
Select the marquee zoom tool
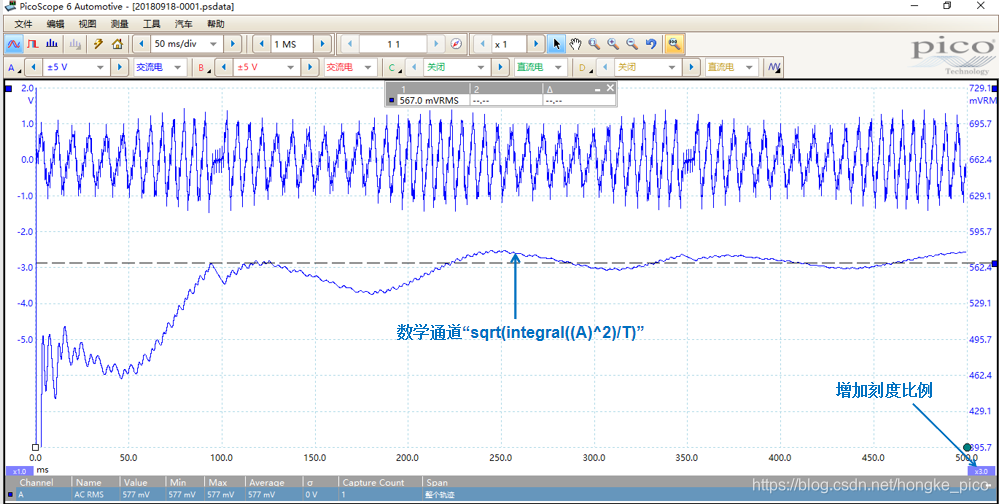[594, 44]
